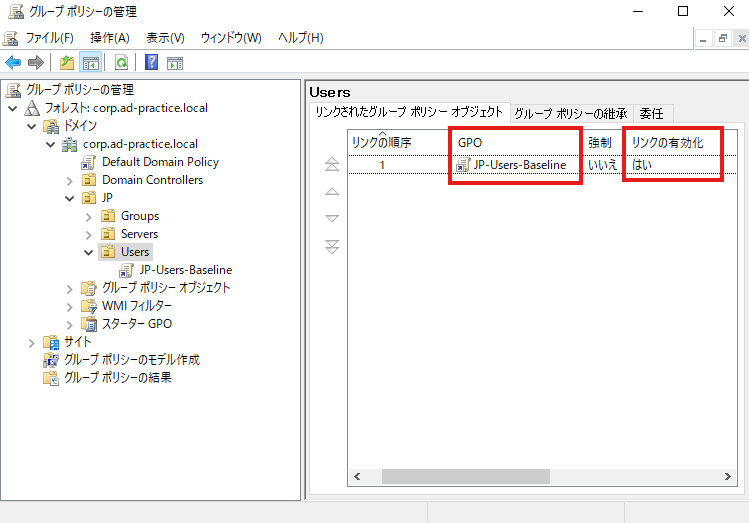Click the いいえ cell in 強制 column
This screenshot has height=523, width=749.
click(603, 165)
